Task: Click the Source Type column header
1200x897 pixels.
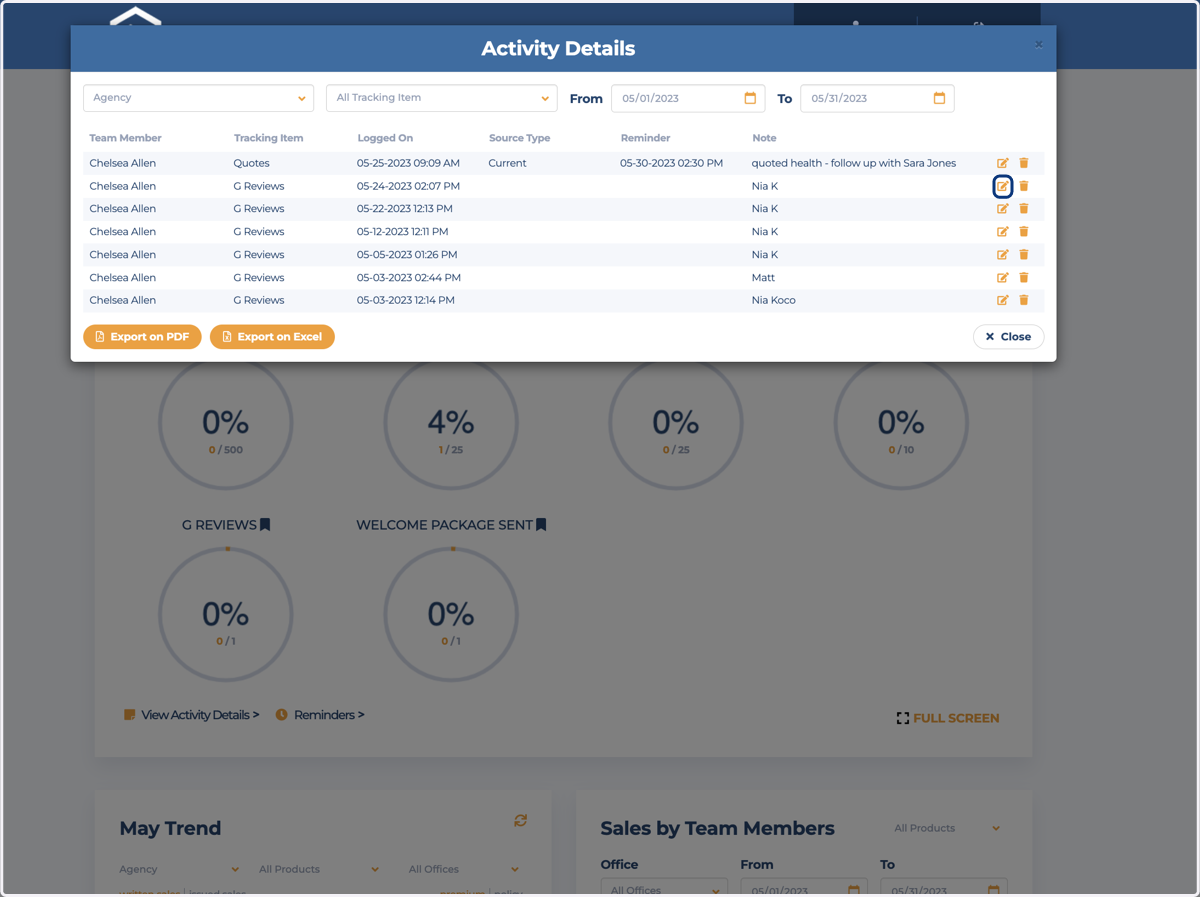Action: tap(519, 138)
